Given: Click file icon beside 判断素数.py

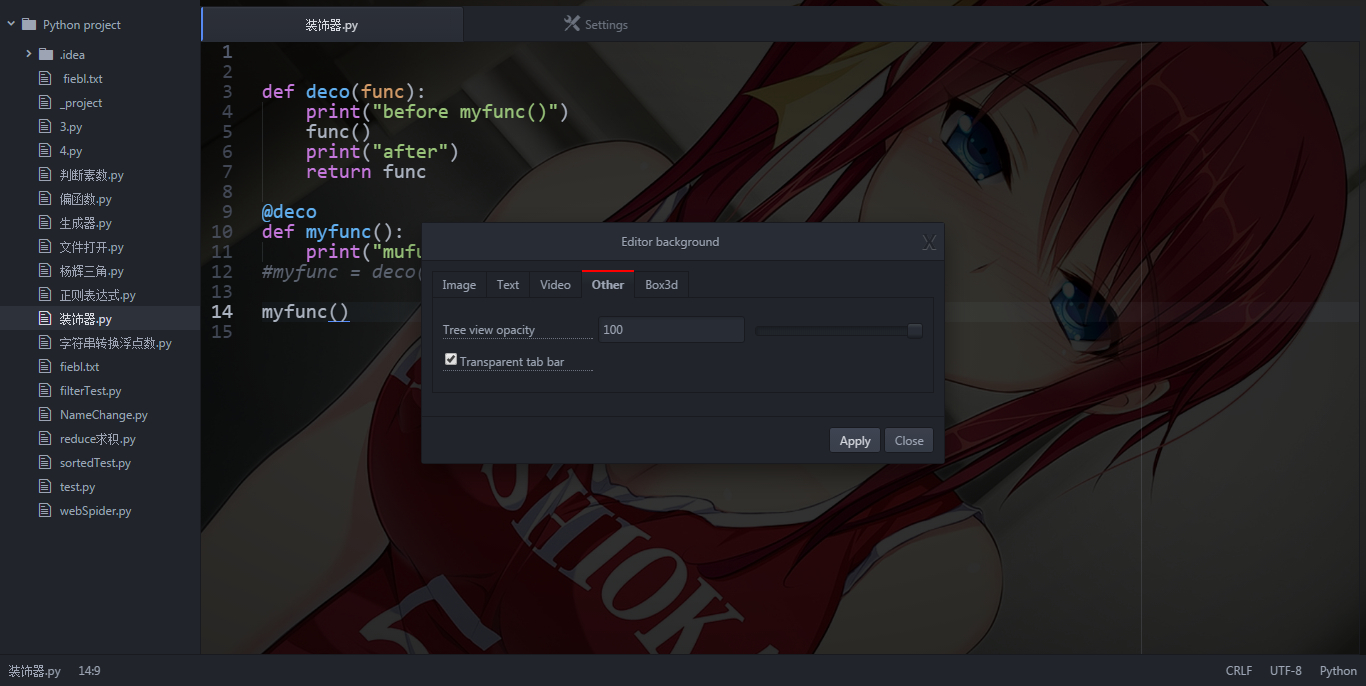Looking at the screenshot, I should (x=44, y=174).
